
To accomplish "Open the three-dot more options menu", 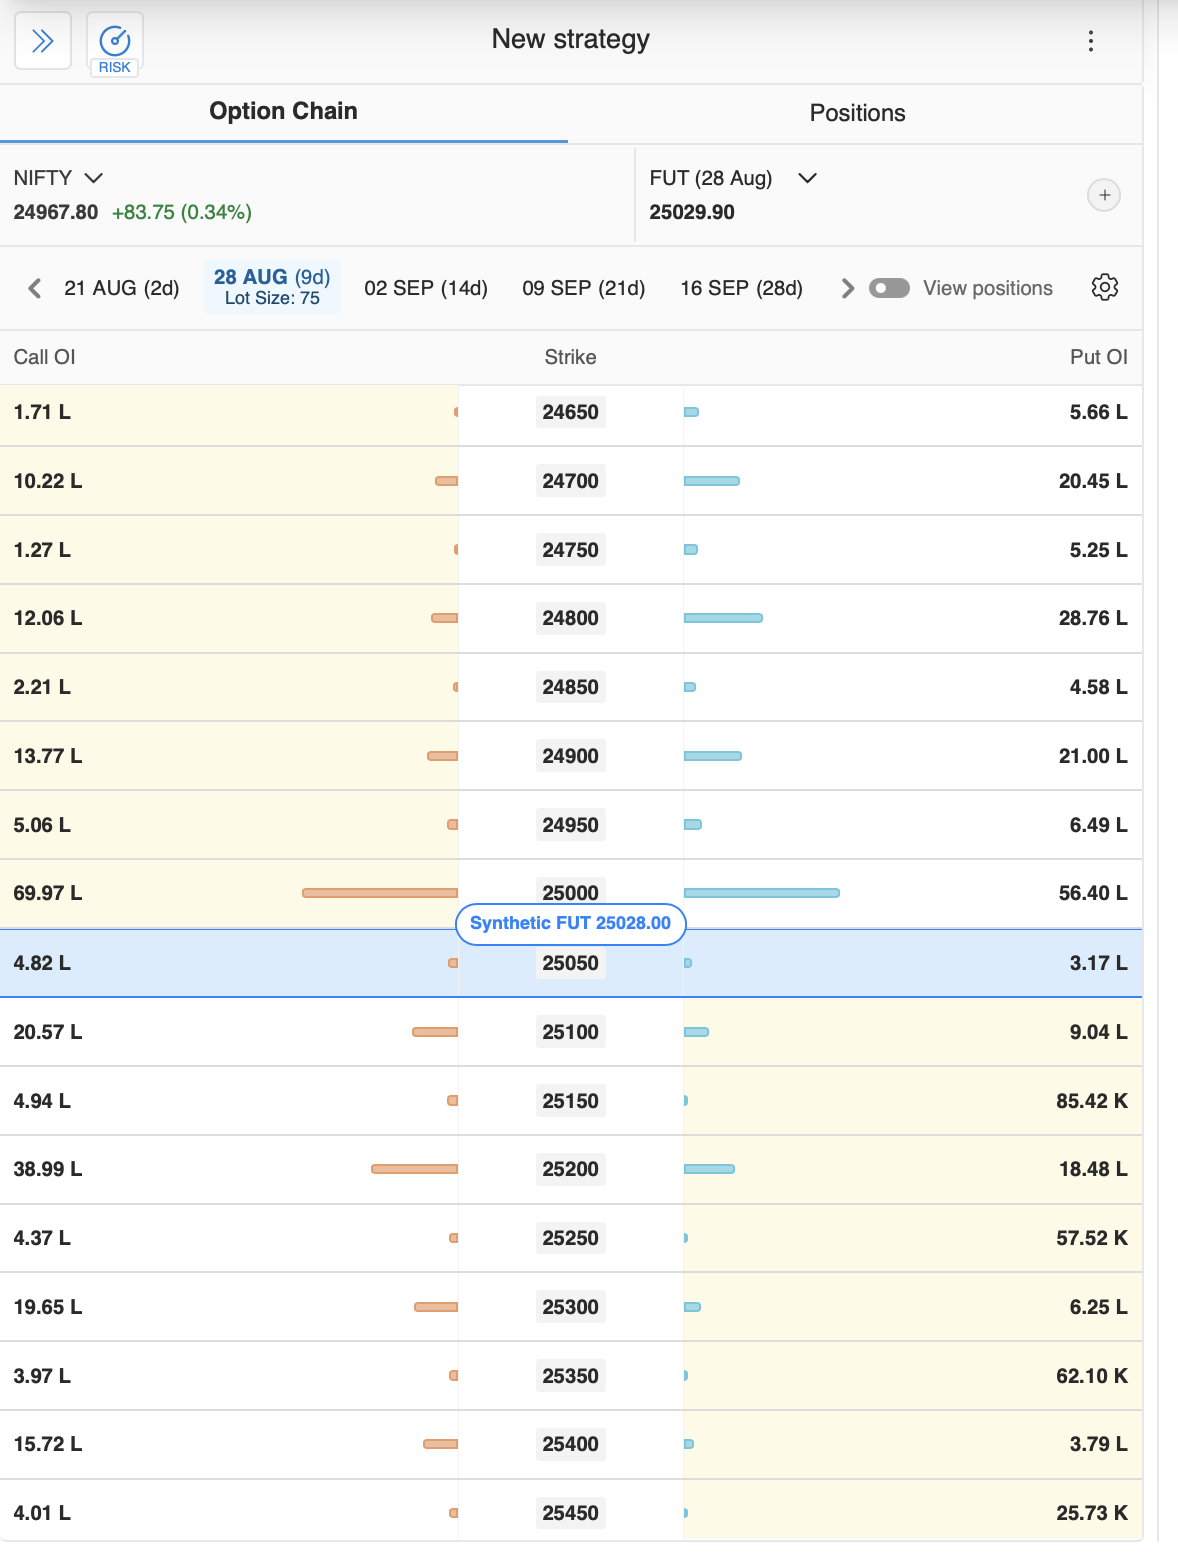I will (x=1090, y=41).
